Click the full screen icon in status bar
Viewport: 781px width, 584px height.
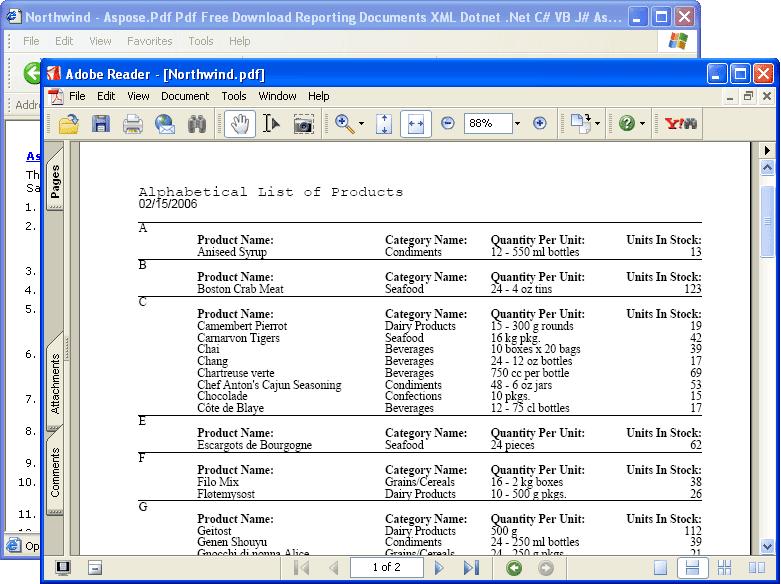63,568
